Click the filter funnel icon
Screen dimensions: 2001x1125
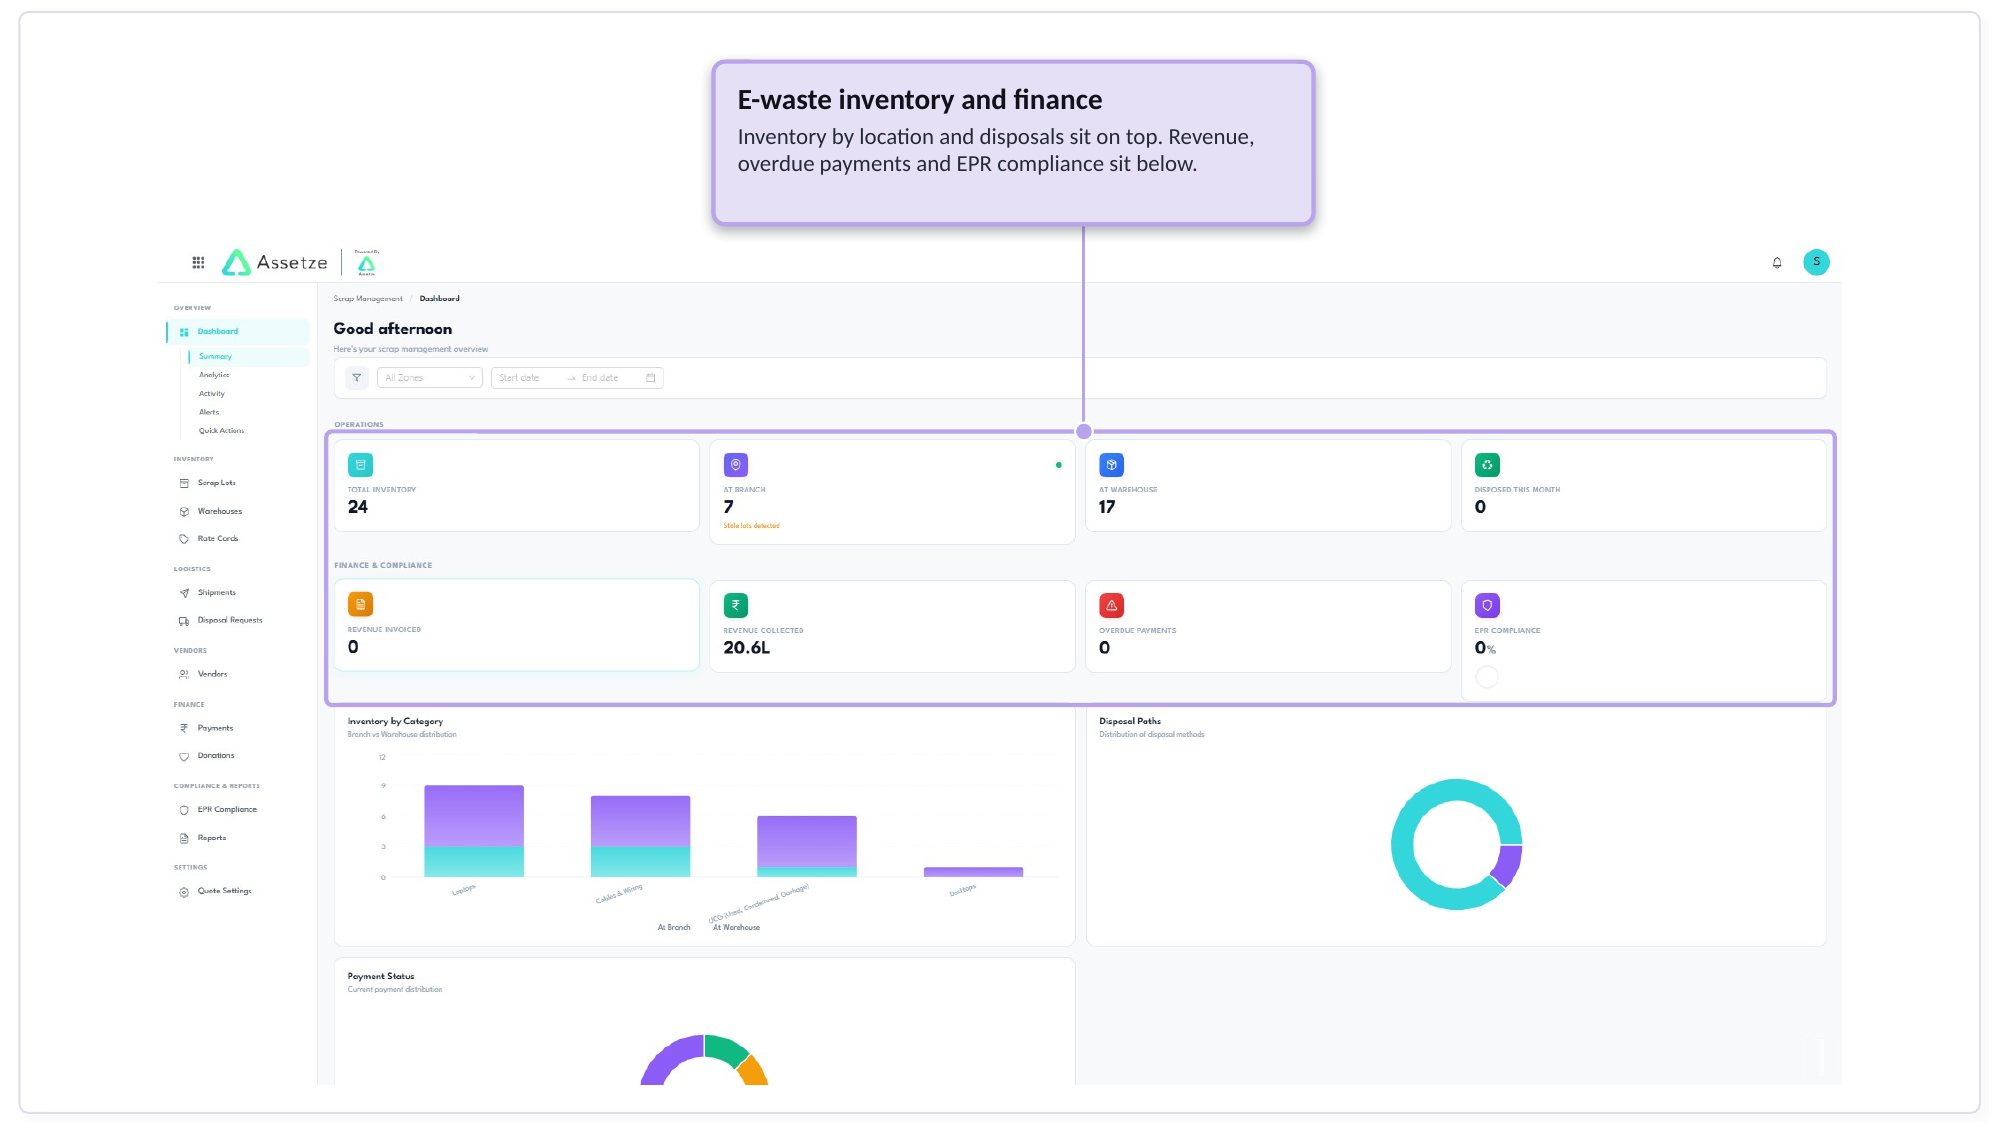pyautogui.click(x=356, y=378)
